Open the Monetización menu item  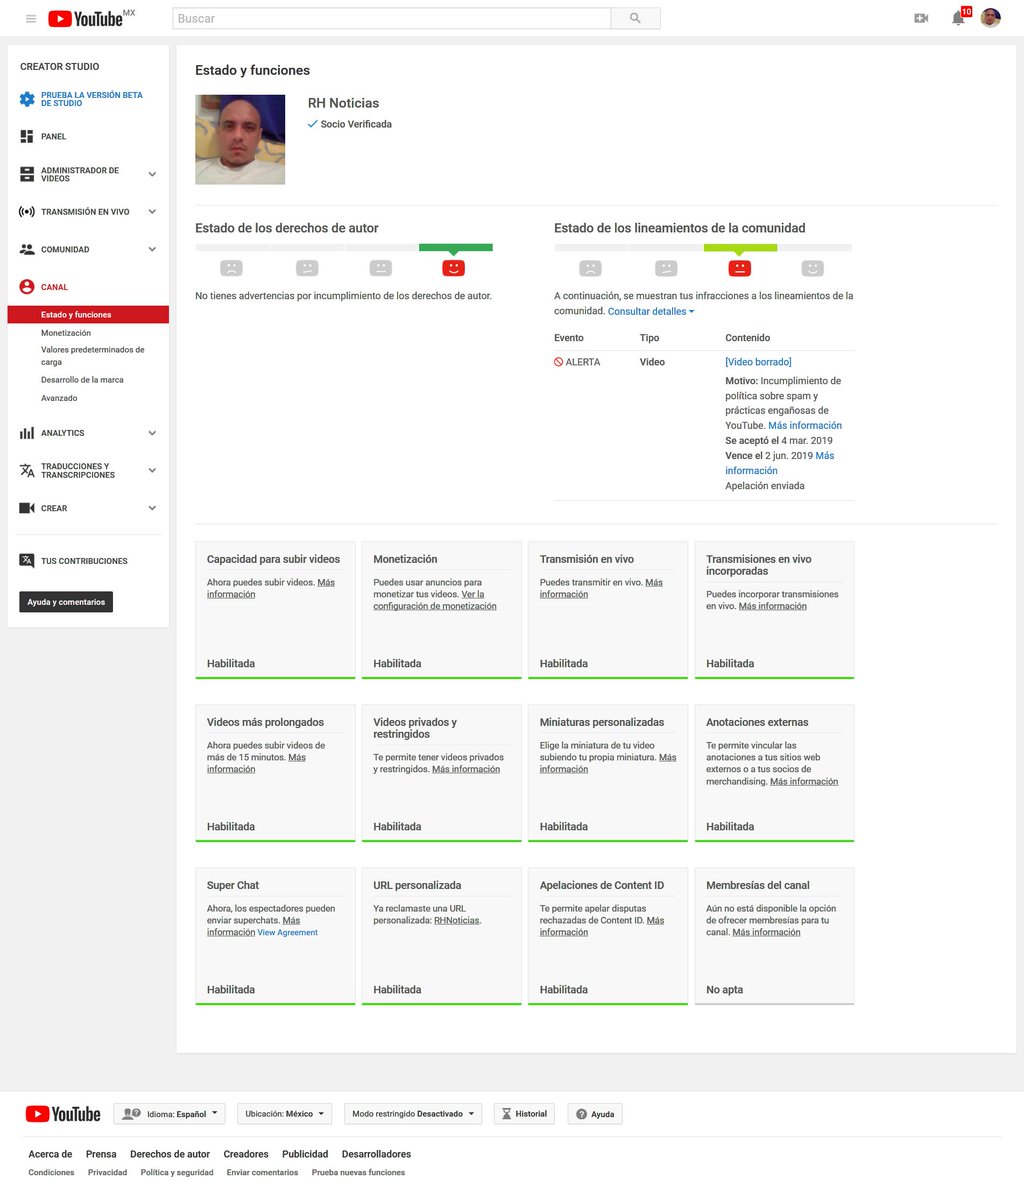(66, 333)
